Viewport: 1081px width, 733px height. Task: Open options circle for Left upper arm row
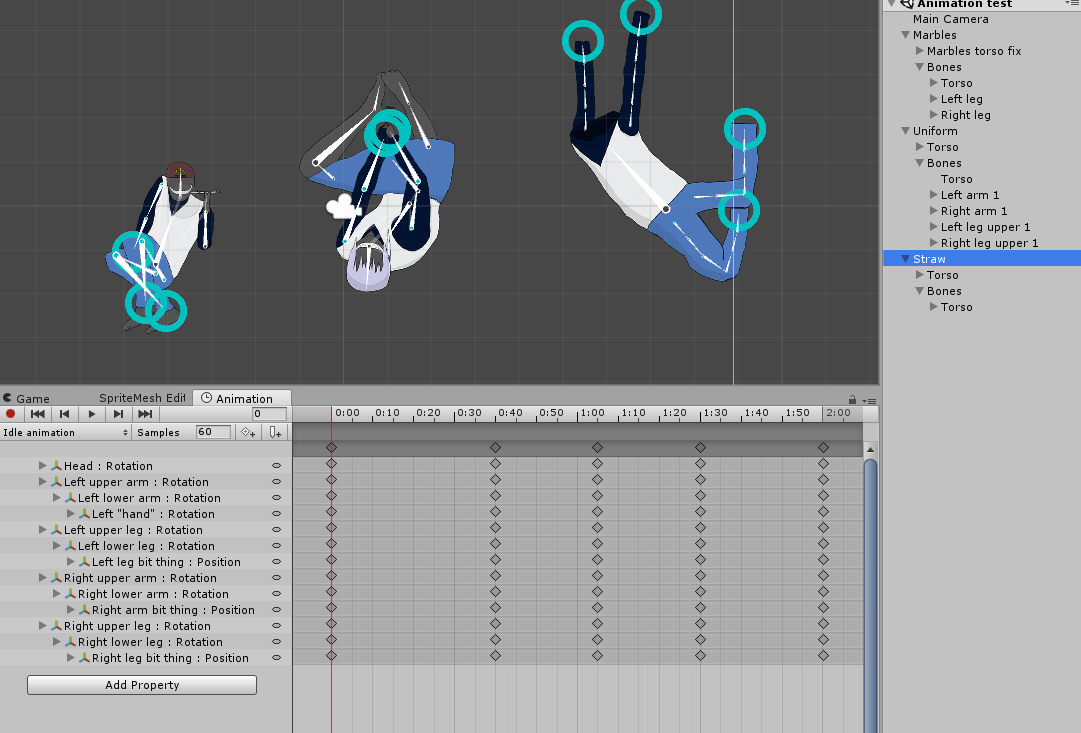click(x=276, y=482)
